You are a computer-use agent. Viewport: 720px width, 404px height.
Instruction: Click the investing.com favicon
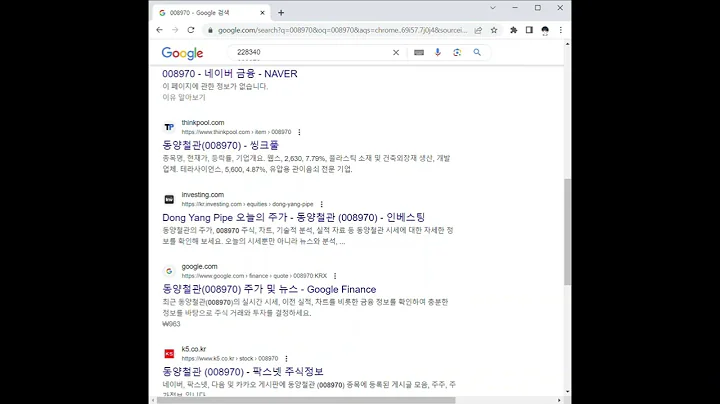[169, 199]
